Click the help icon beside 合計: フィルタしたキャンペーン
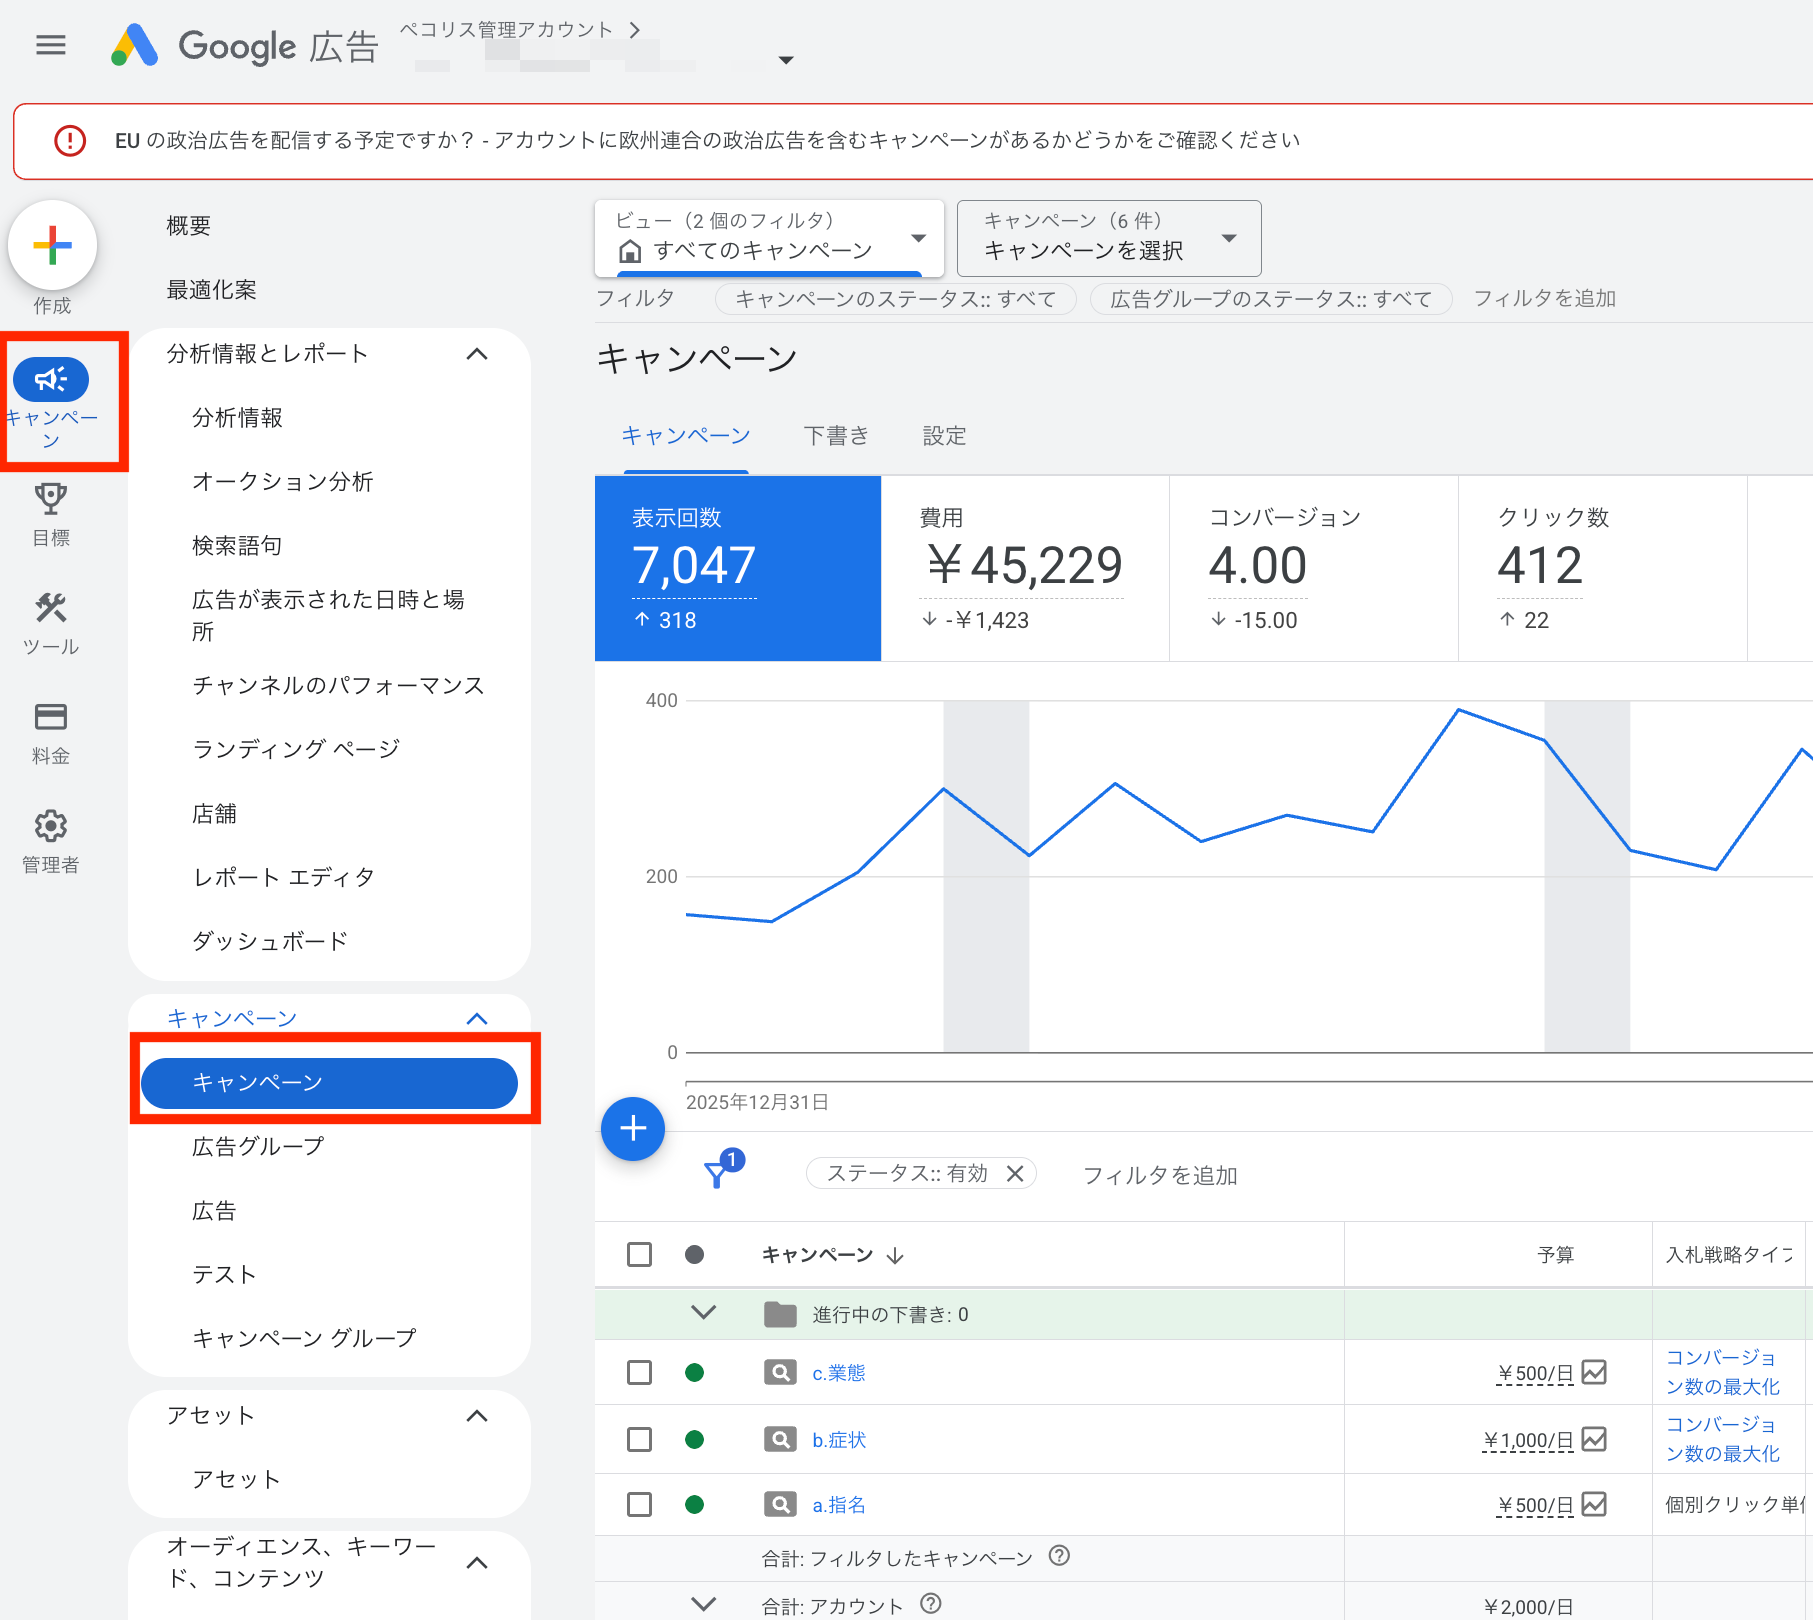This screenshot has height=1620, width=1813. tap(1059, 1556)
